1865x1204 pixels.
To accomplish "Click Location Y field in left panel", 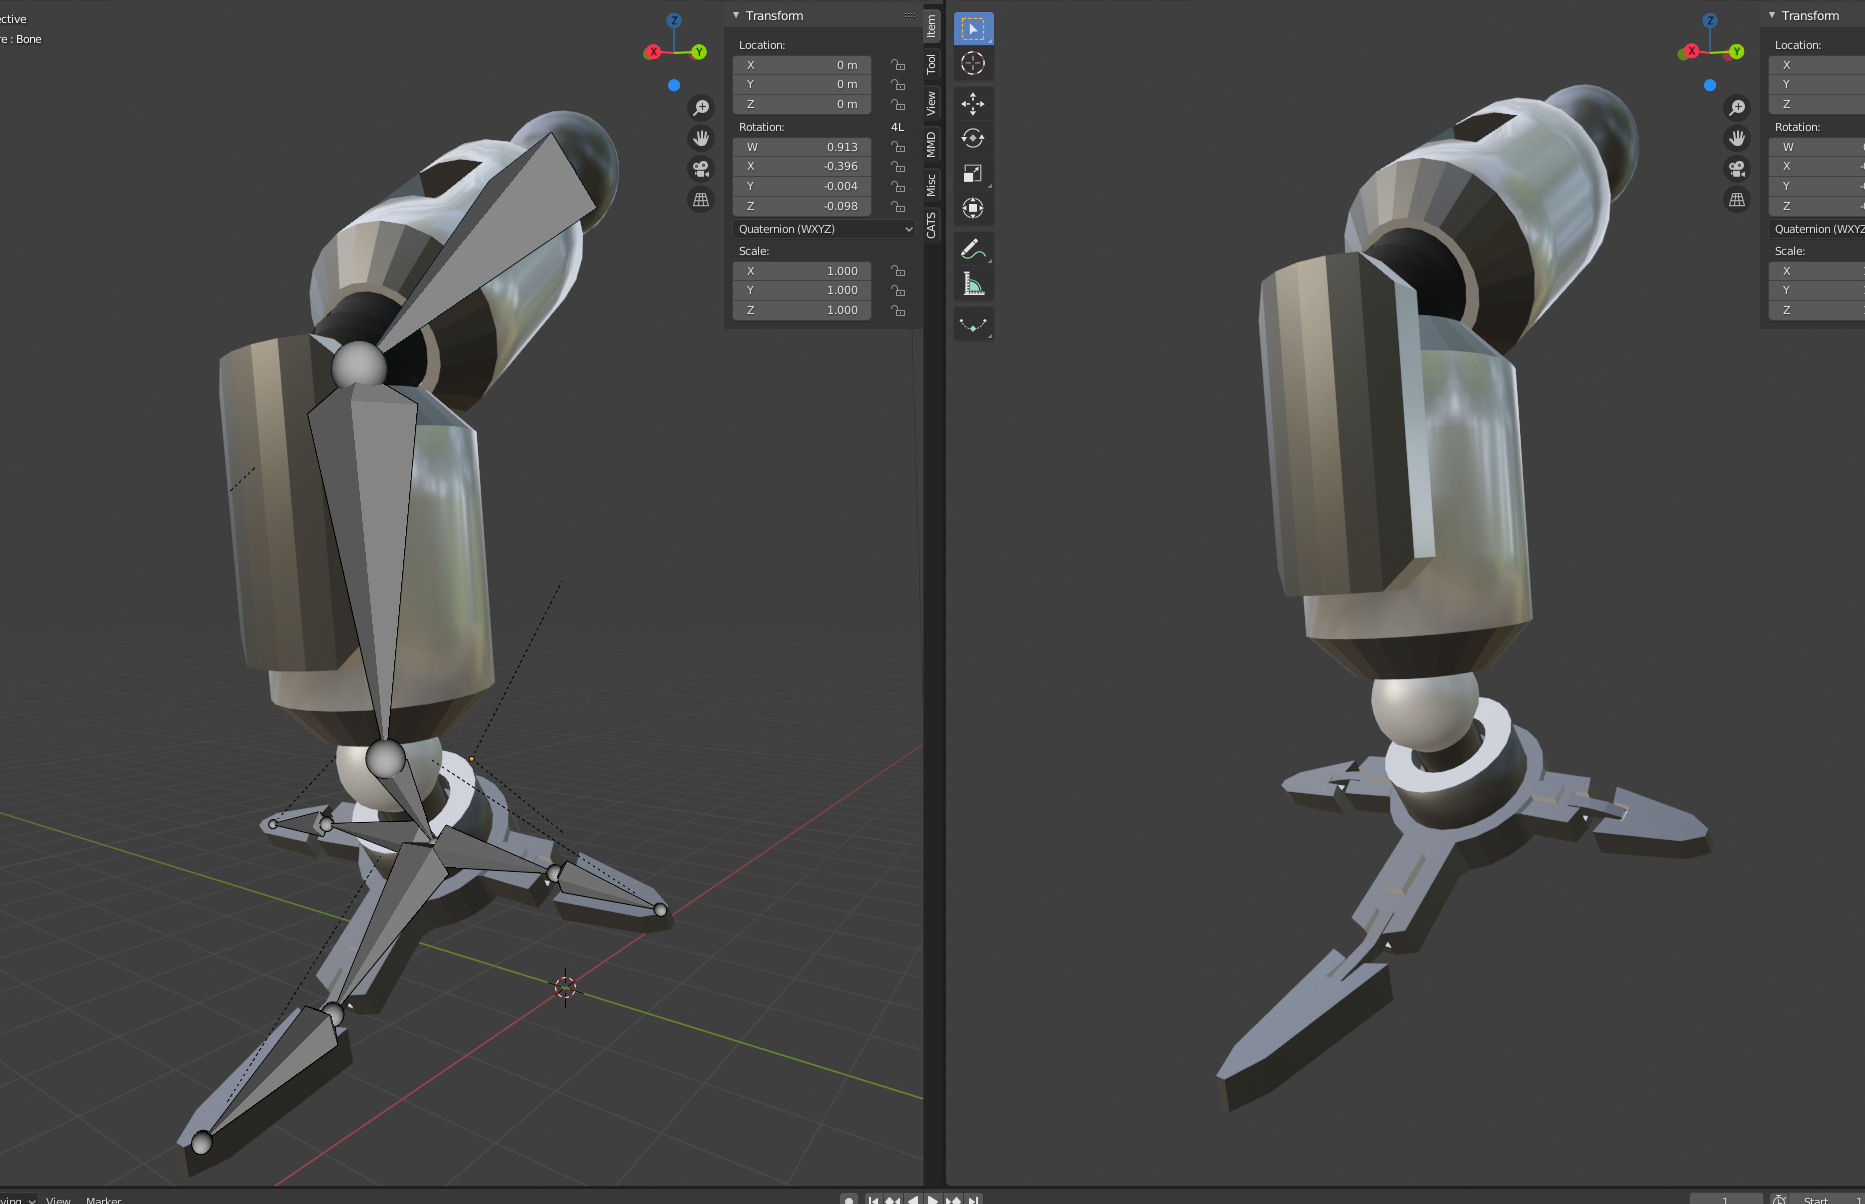I will [802, 85].
